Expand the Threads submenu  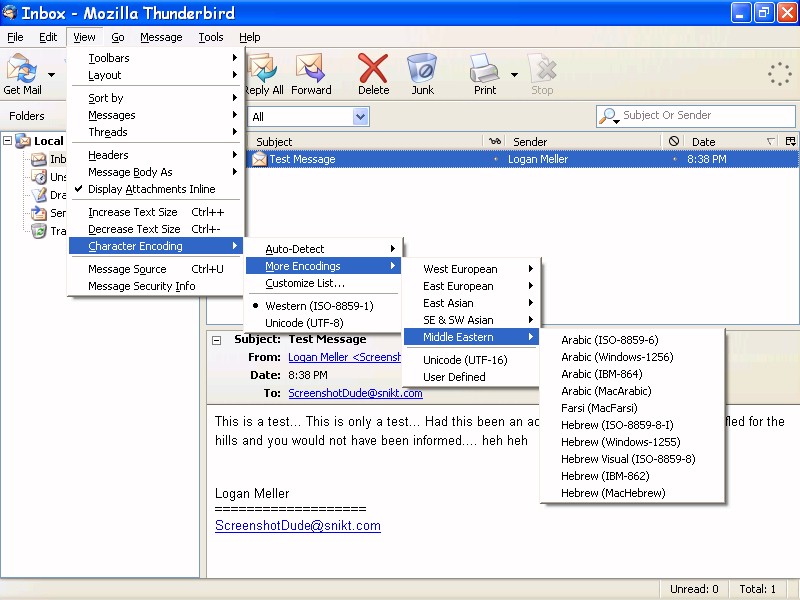(156, 132)
